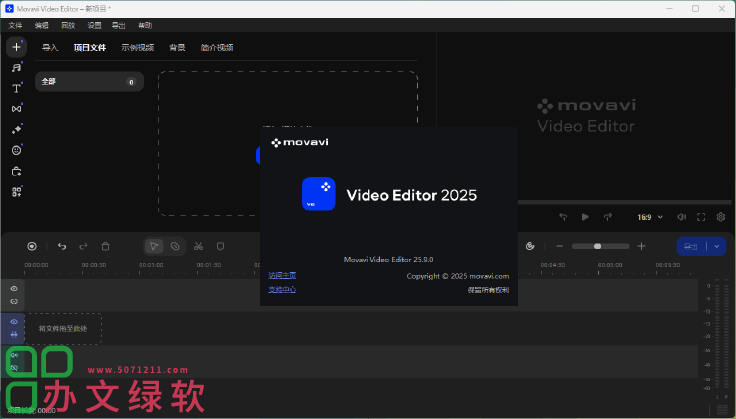Open the 访问主页 link in About dialog
The height and width of the screenshot is (419, 736).
click(x=282, y=275)
